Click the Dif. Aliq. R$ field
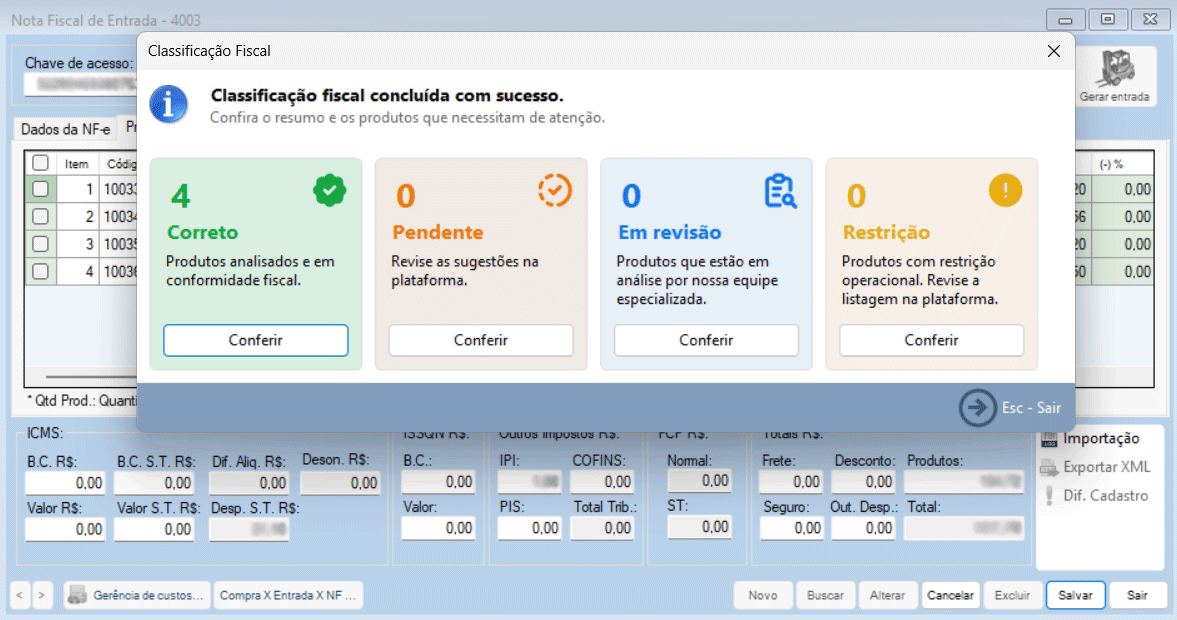 tap(249, 483)
